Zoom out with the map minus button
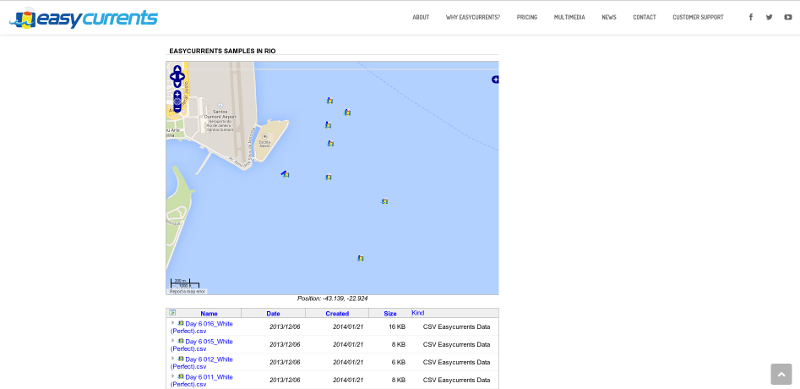 (177, 108)
